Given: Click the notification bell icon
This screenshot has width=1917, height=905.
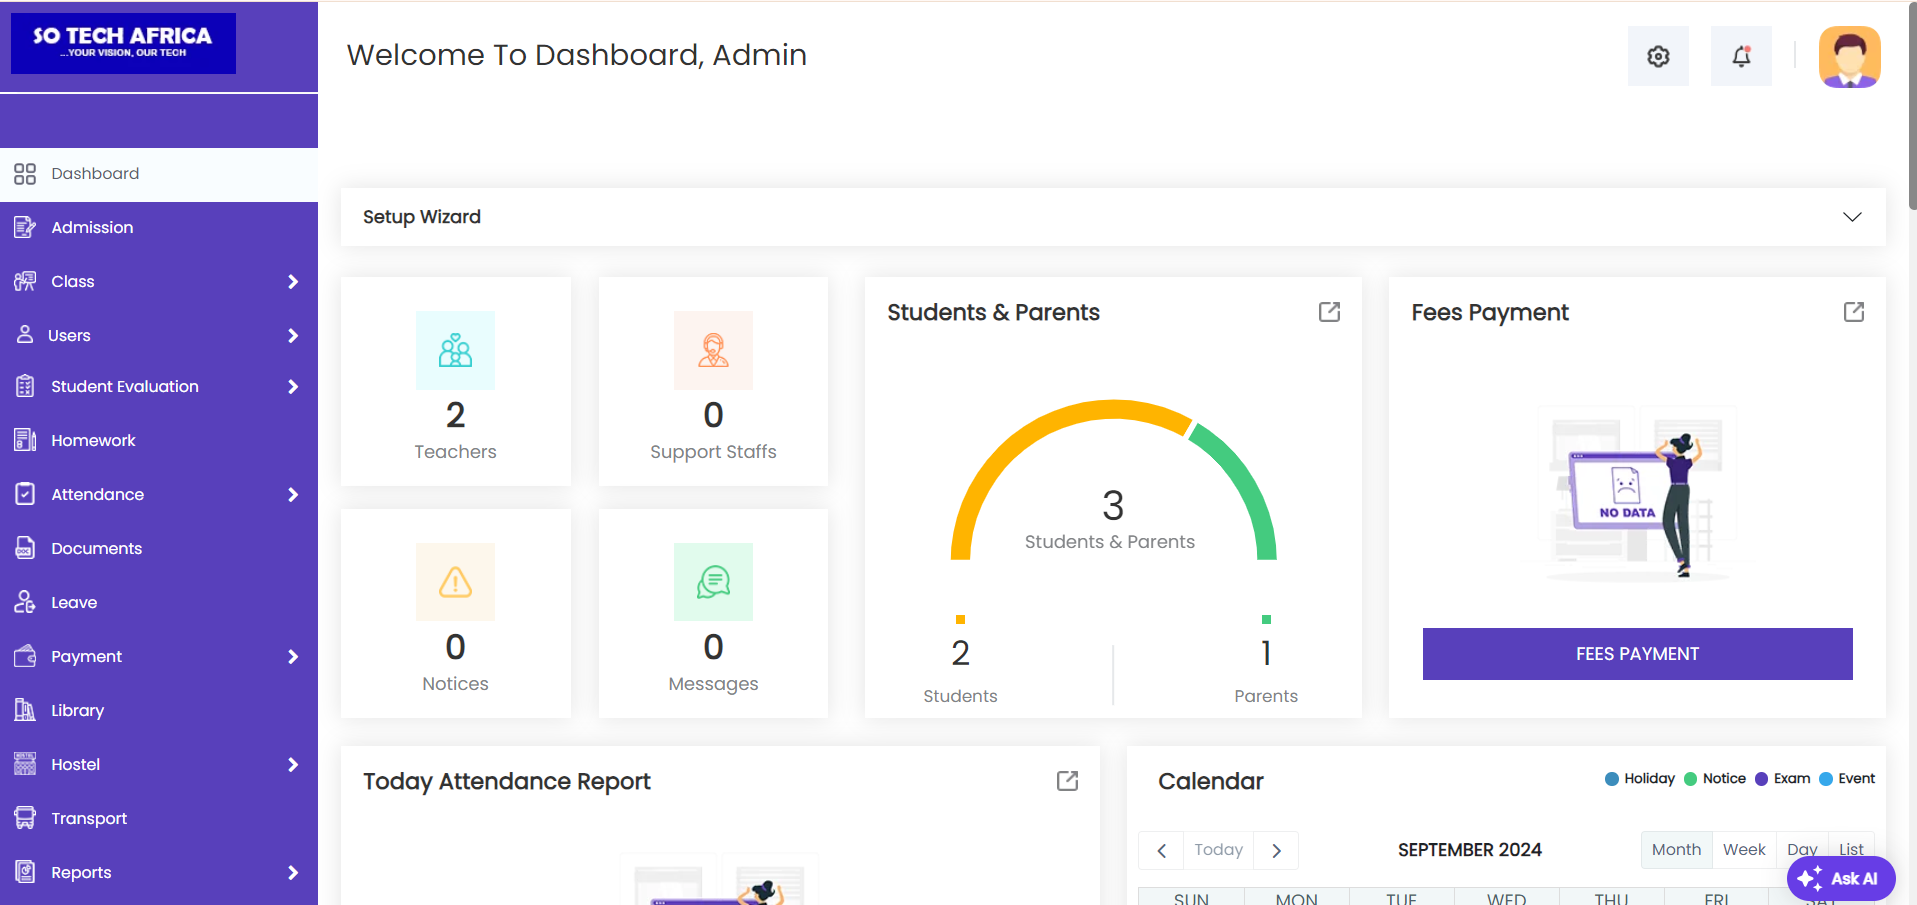Looking at the screenshot, I should pos(1741,56).
